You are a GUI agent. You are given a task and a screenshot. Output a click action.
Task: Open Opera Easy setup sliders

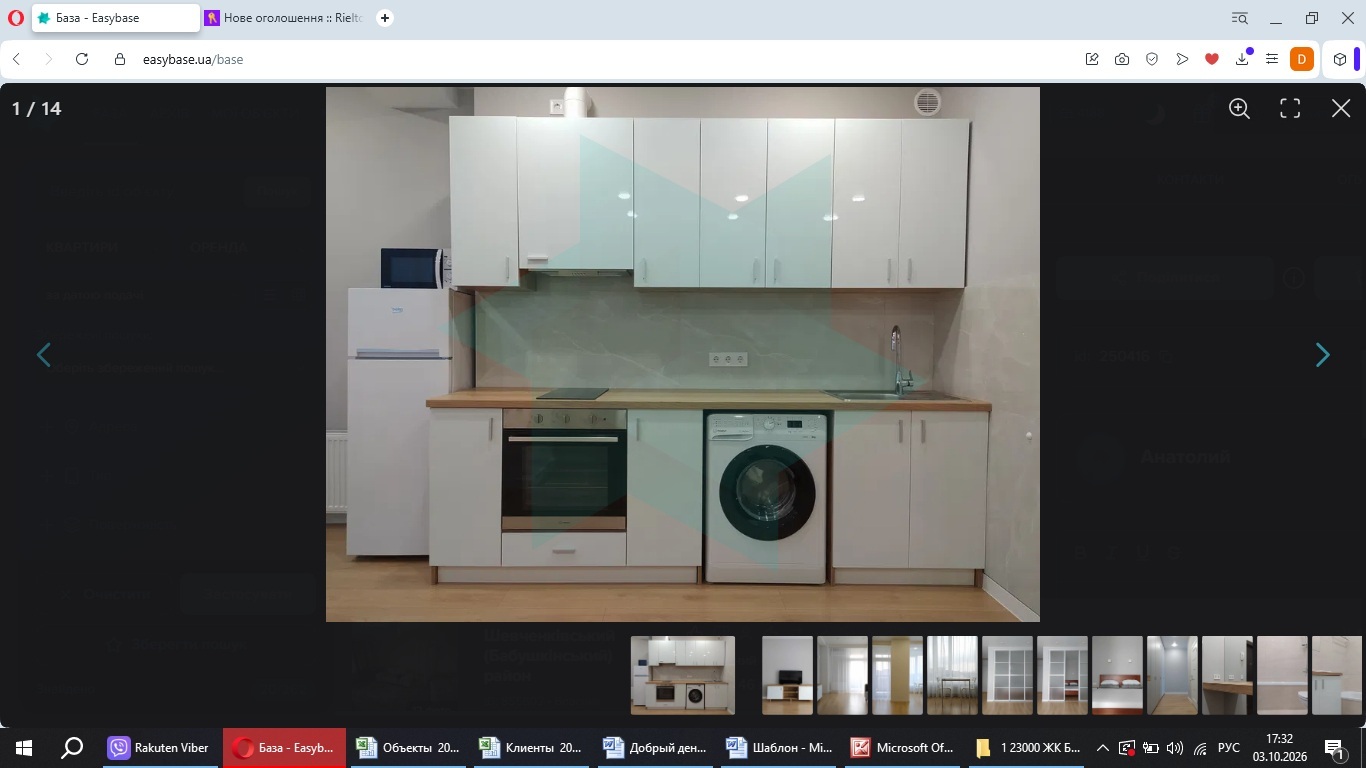click(x=1272, y=59)
